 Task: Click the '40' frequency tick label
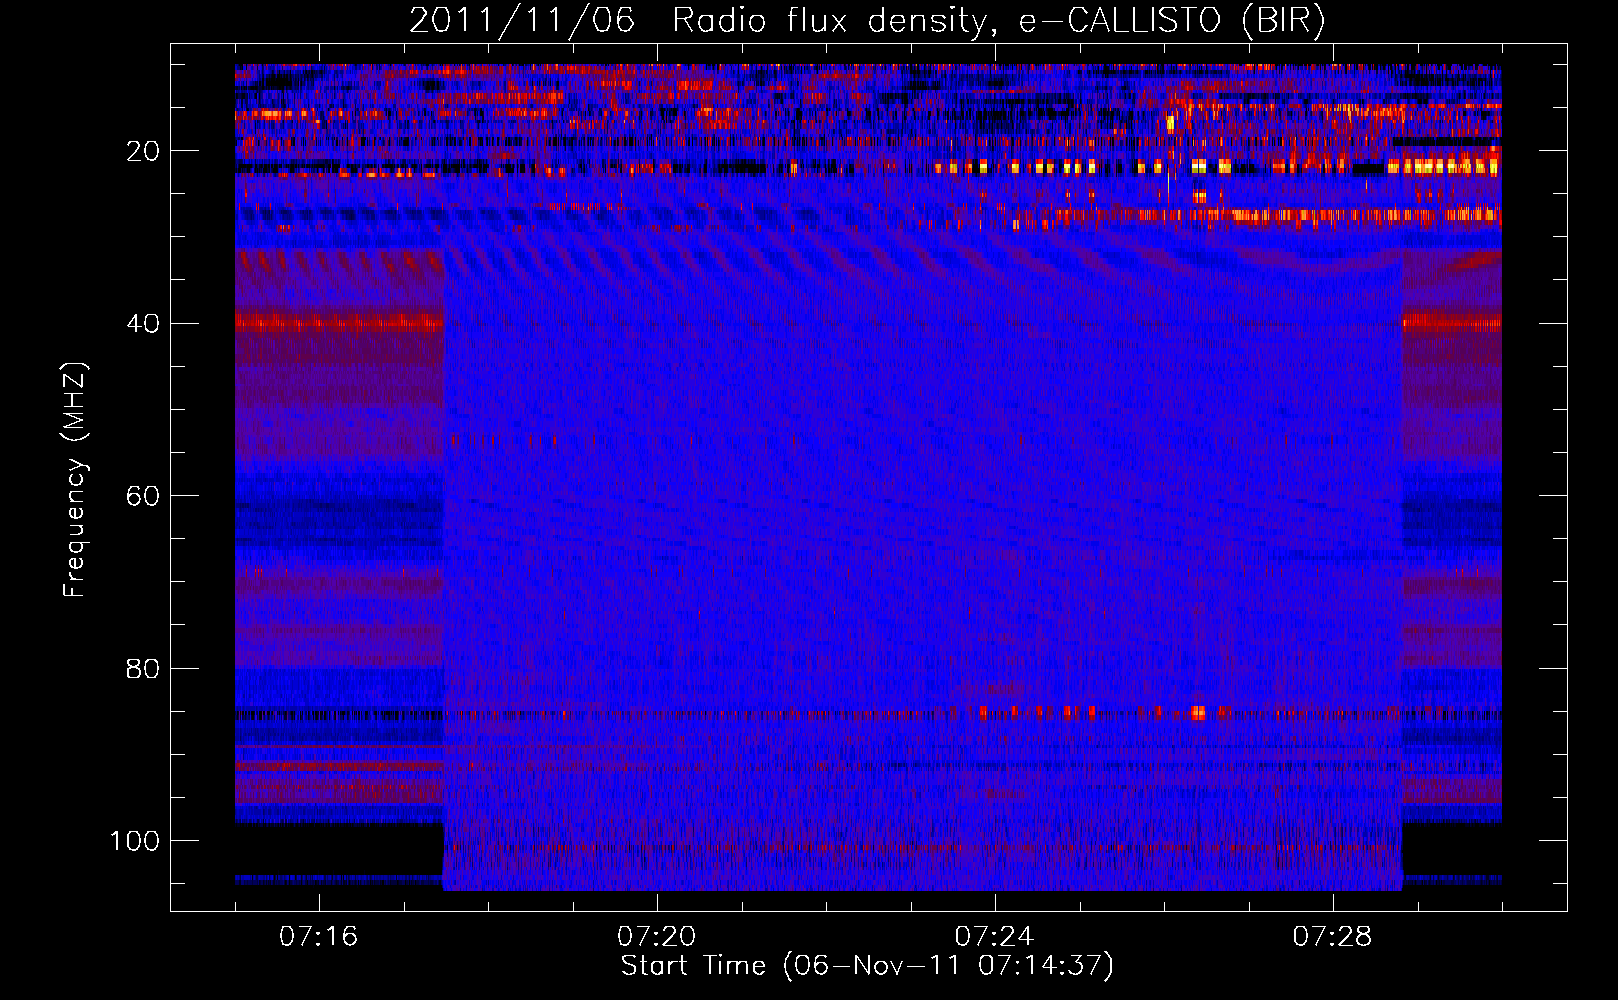(143, 323)
